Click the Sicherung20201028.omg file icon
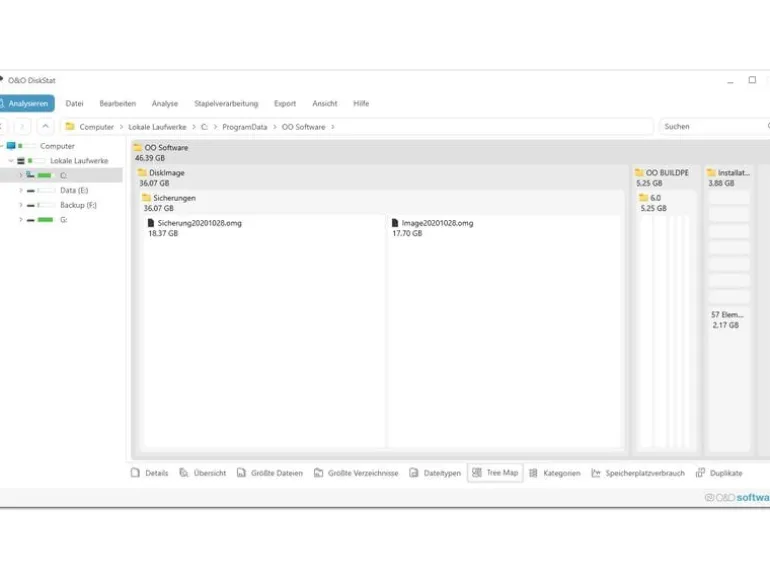 pos(151,223)
